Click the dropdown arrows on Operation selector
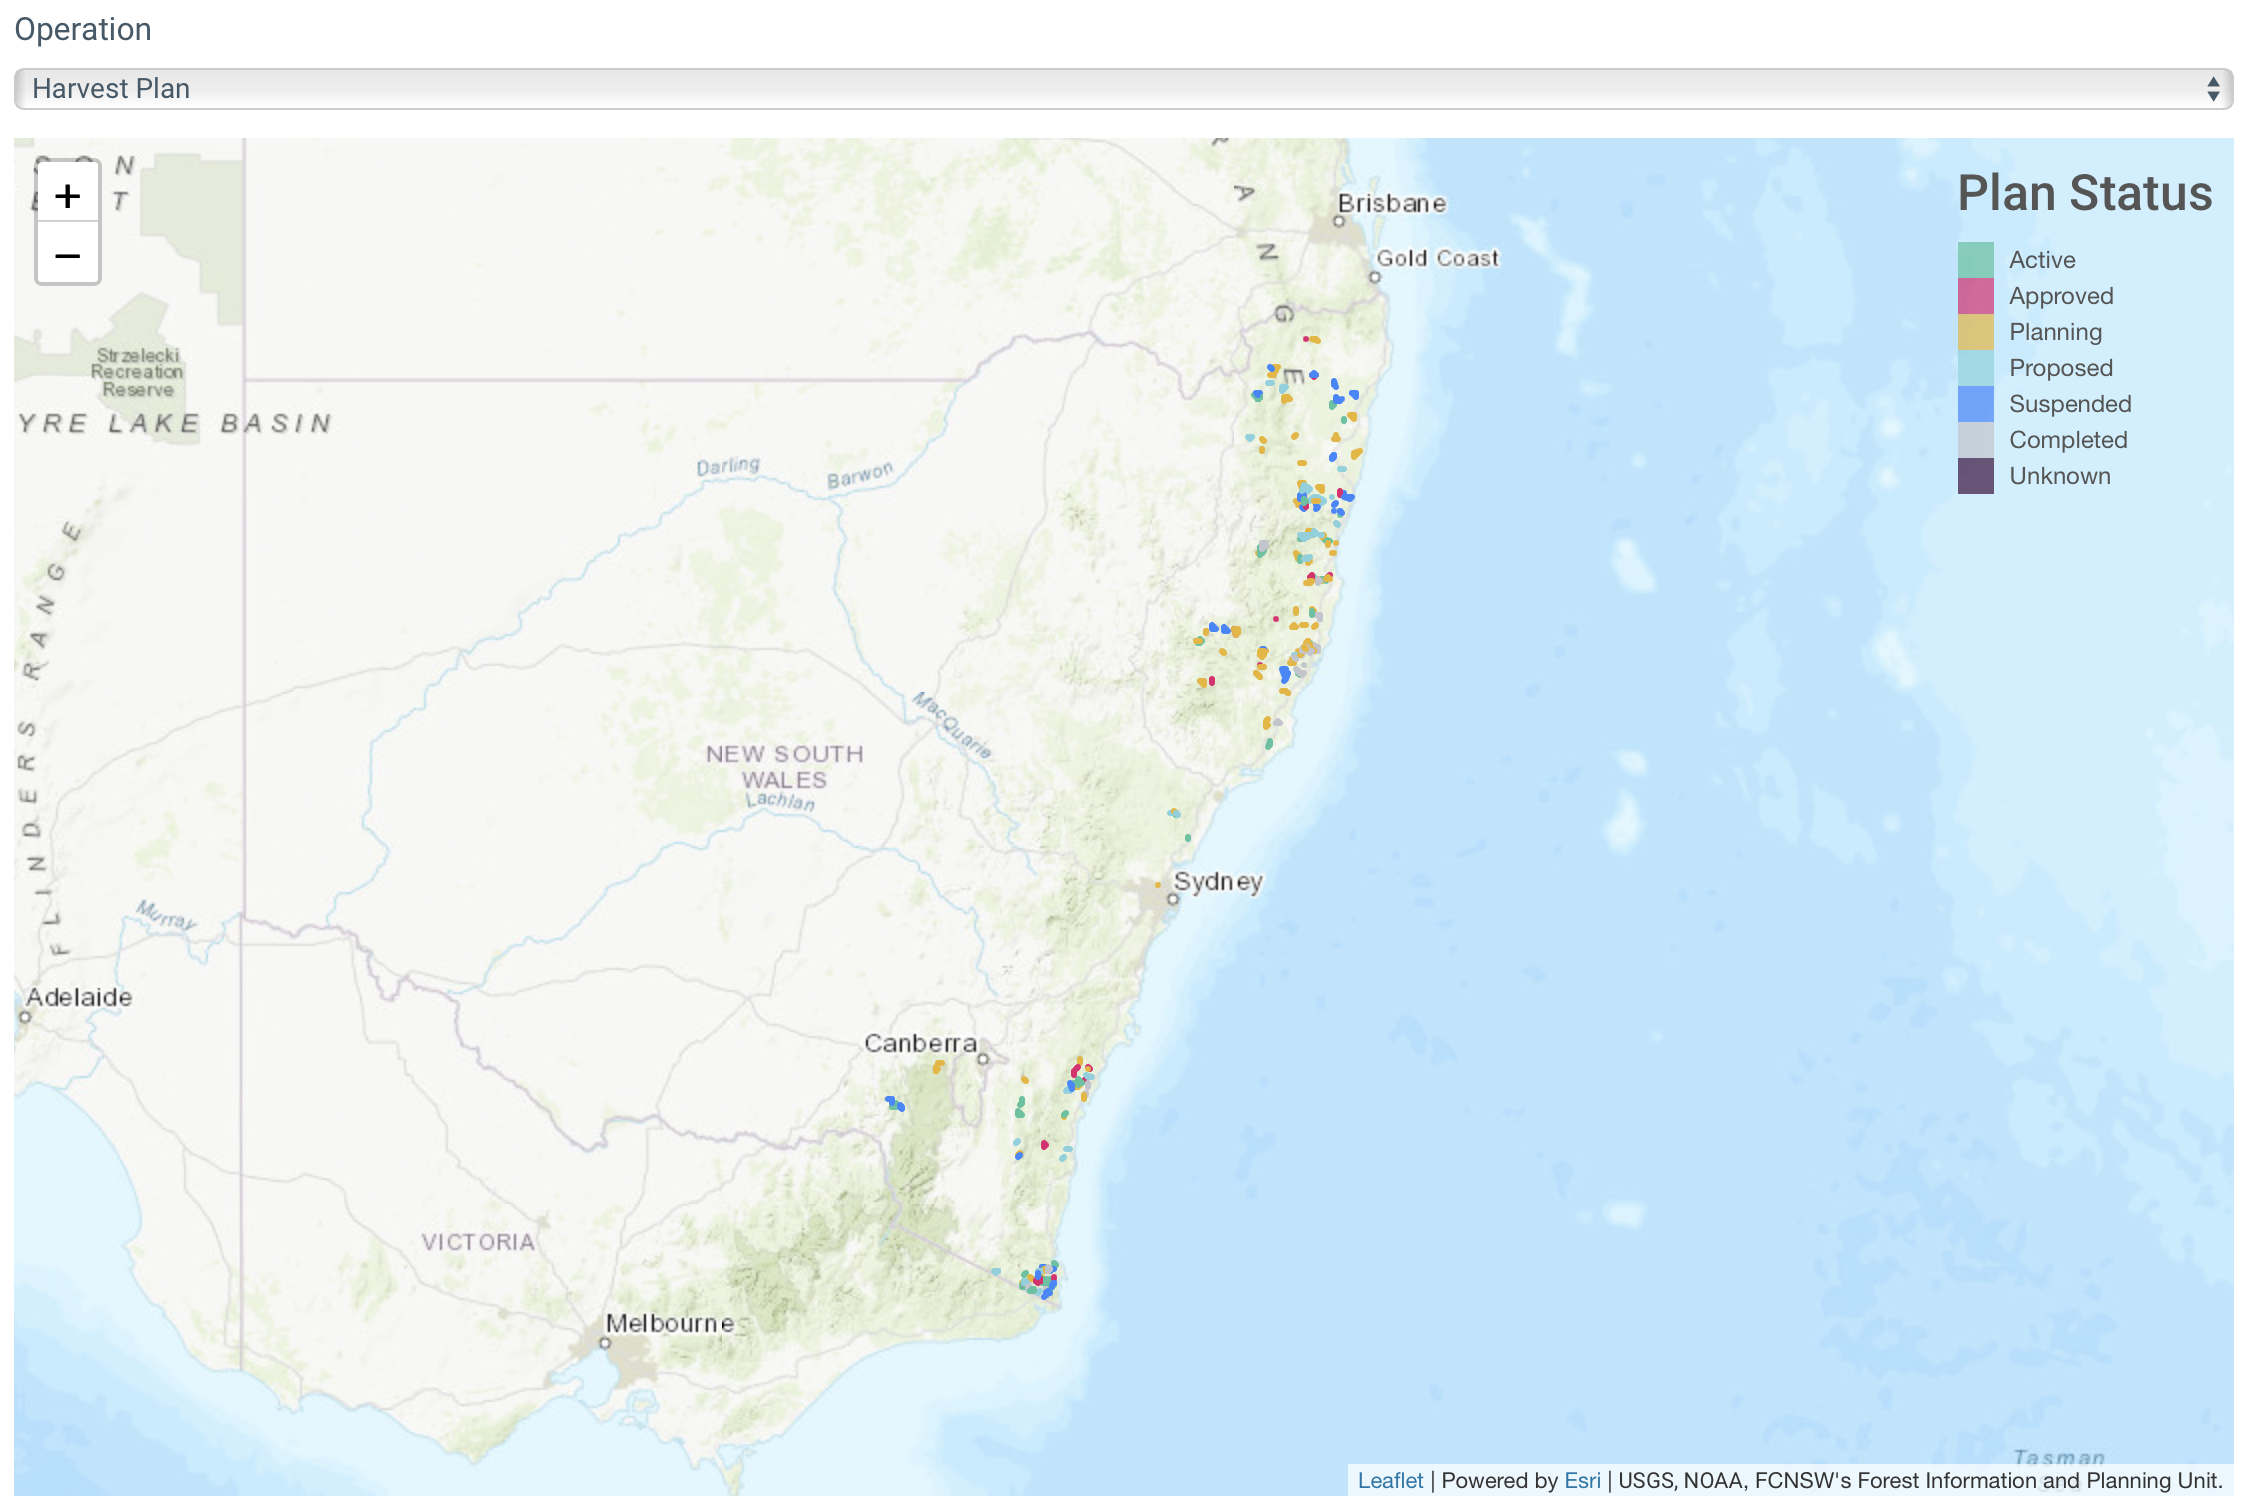Image resolution: width=2252 pixels, height=1496 pixels. coord(2212,89)
